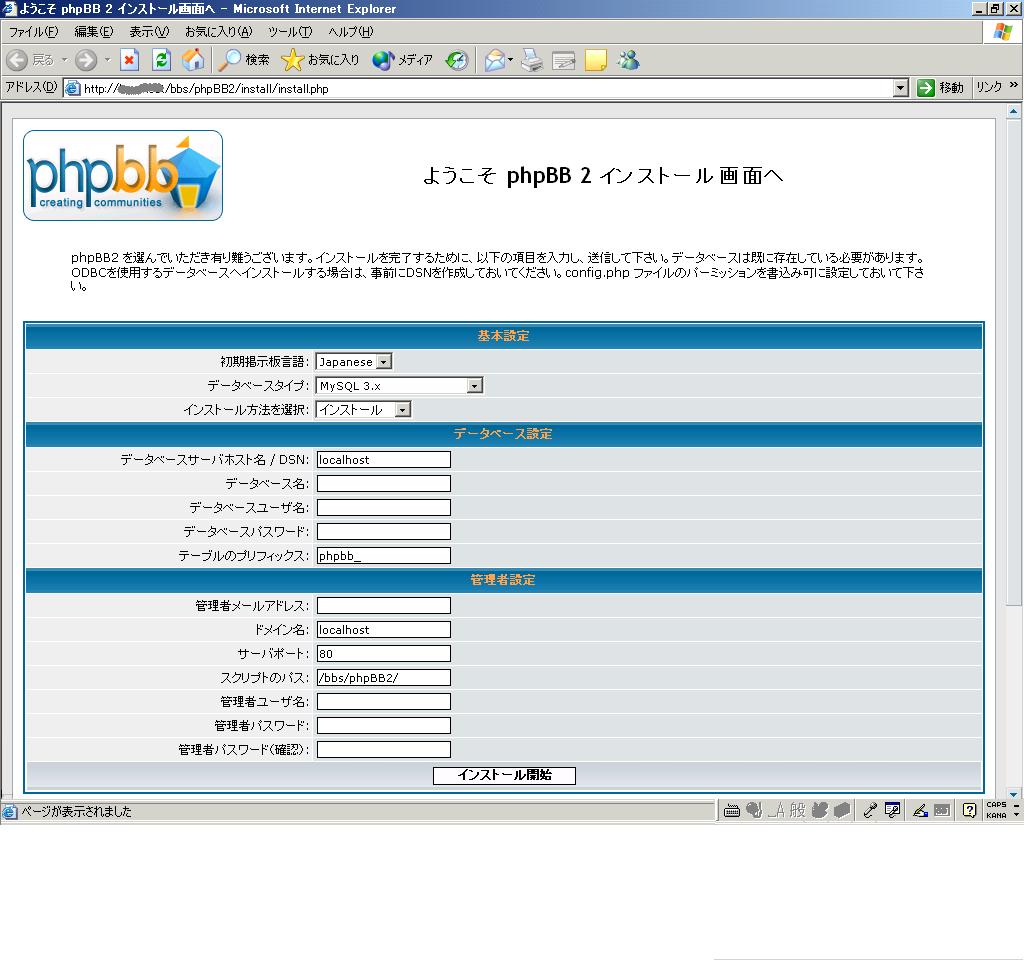Open the File (ファイル) menu
The width and height of the screenshot is (1024, 970).
(x=33, y=31)
